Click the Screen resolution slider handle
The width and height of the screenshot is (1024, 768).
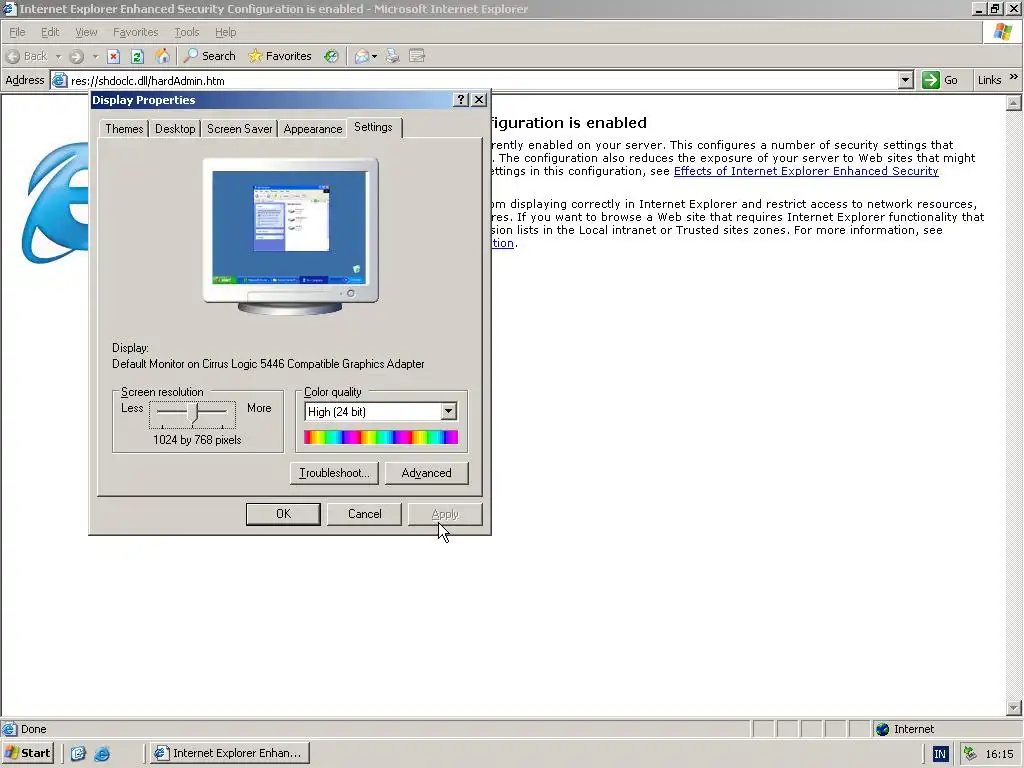(x=193, y=413)
